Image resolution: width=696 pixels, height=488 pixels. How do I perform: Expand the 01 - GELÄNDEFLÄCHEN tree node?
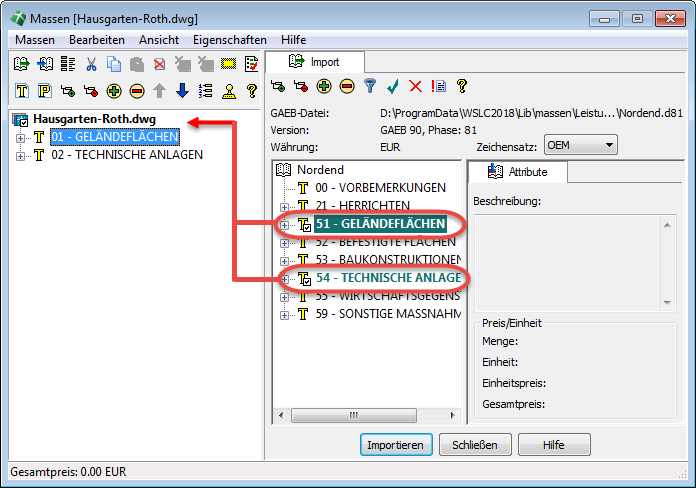20,137
